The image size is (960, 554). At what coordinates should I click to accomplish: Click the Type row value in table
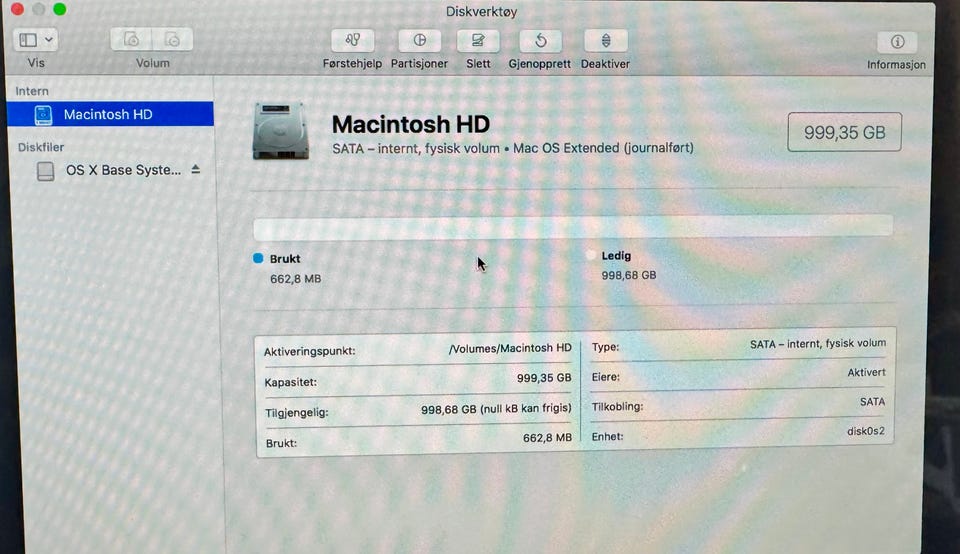(x=818, y=344)
